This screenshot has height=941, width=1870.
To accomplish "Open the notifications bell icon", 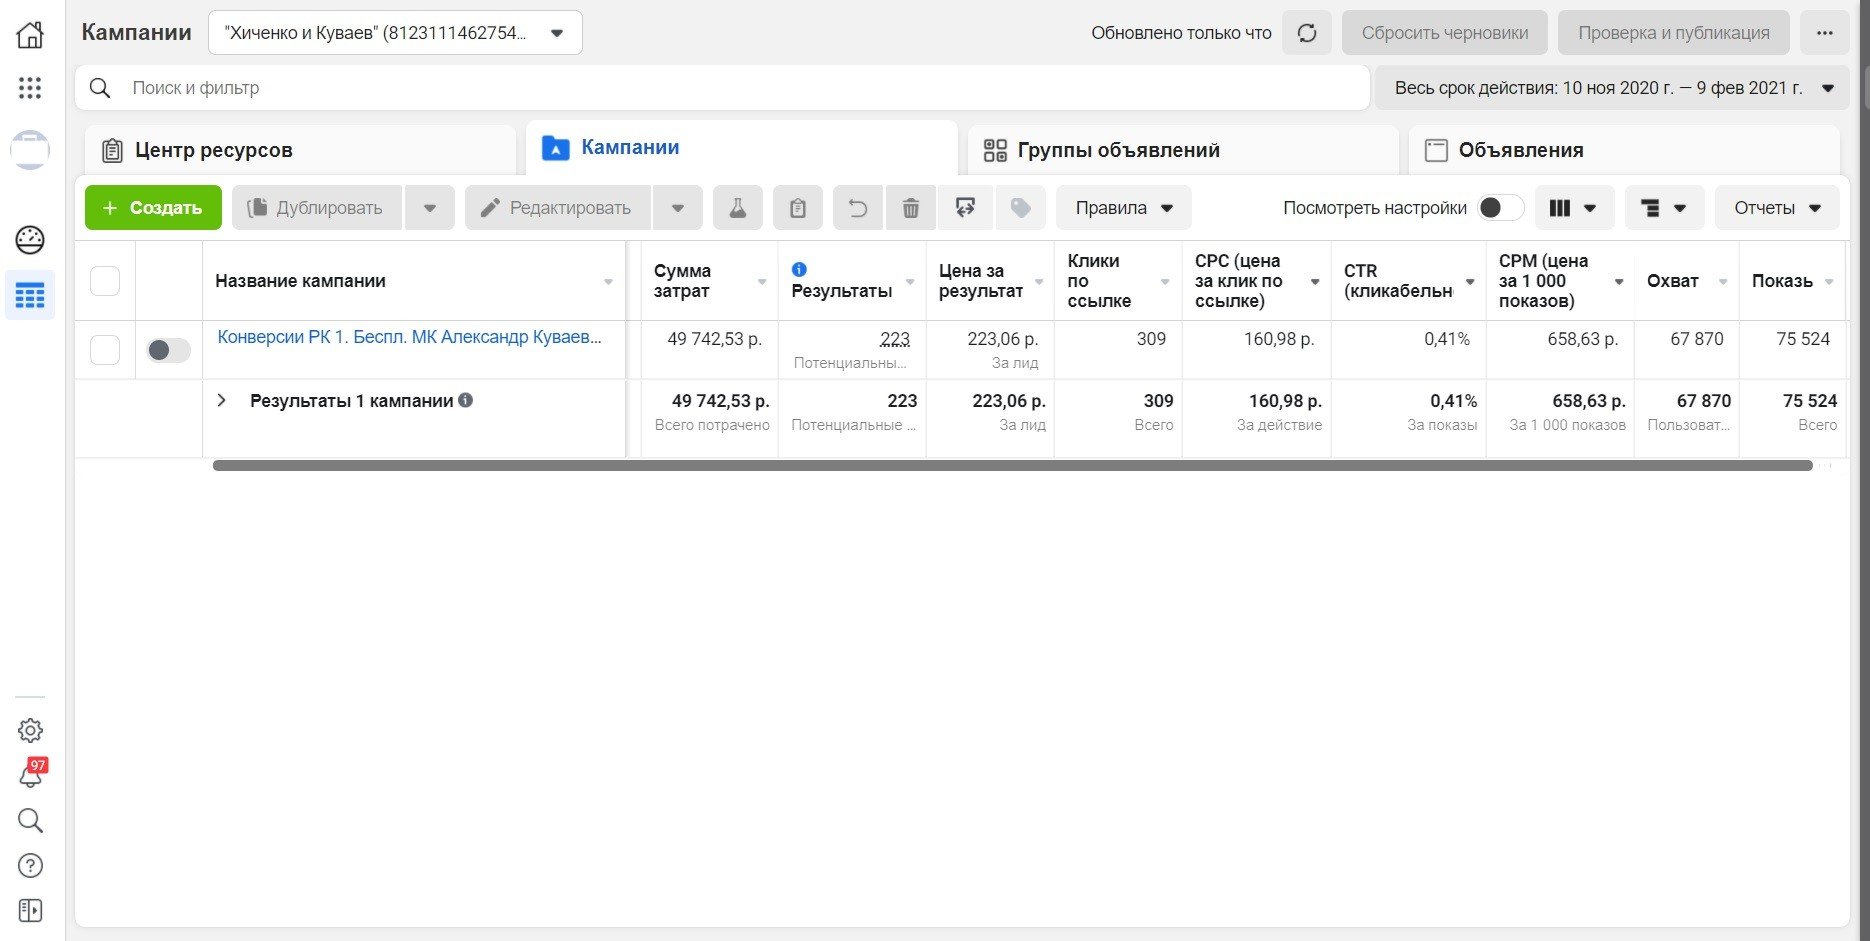I will pos(31,775).
